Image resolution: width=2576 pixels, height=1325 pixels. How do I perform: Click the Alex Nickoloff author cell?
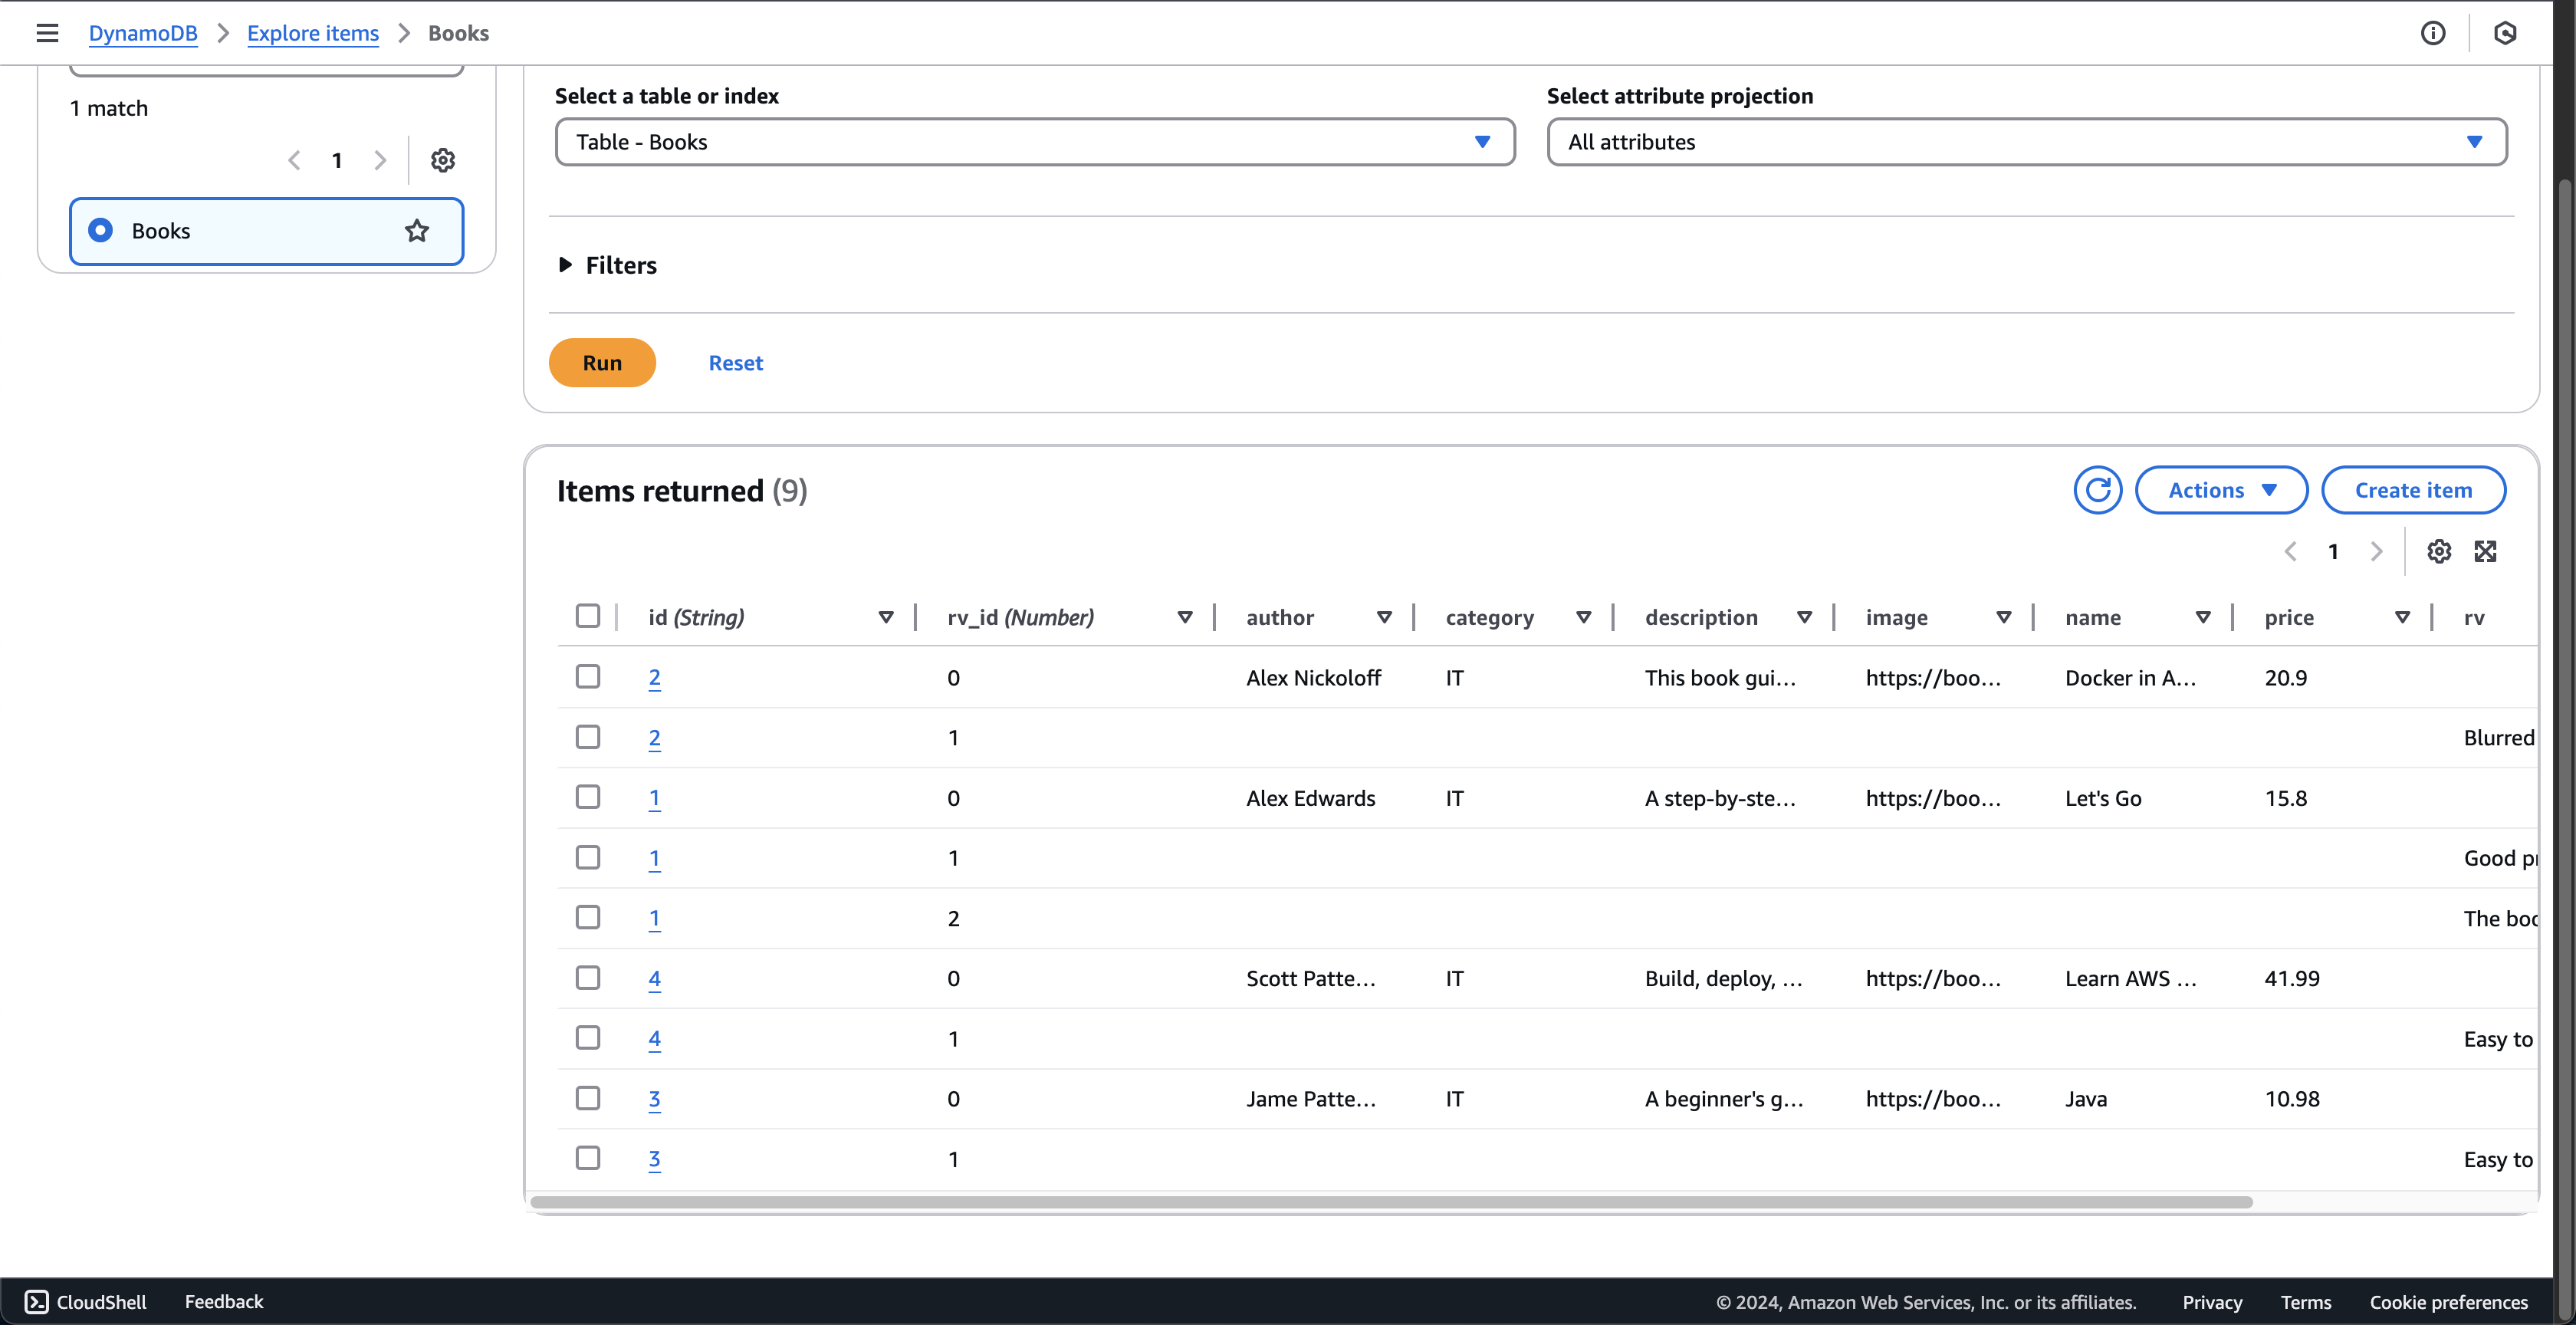point(1313,678)
